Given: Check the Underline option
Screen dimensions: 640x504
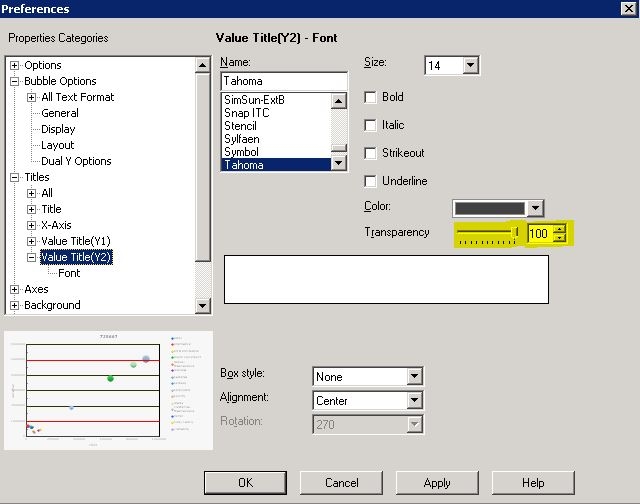Looking at the screenshot, I should coord(371,181).
